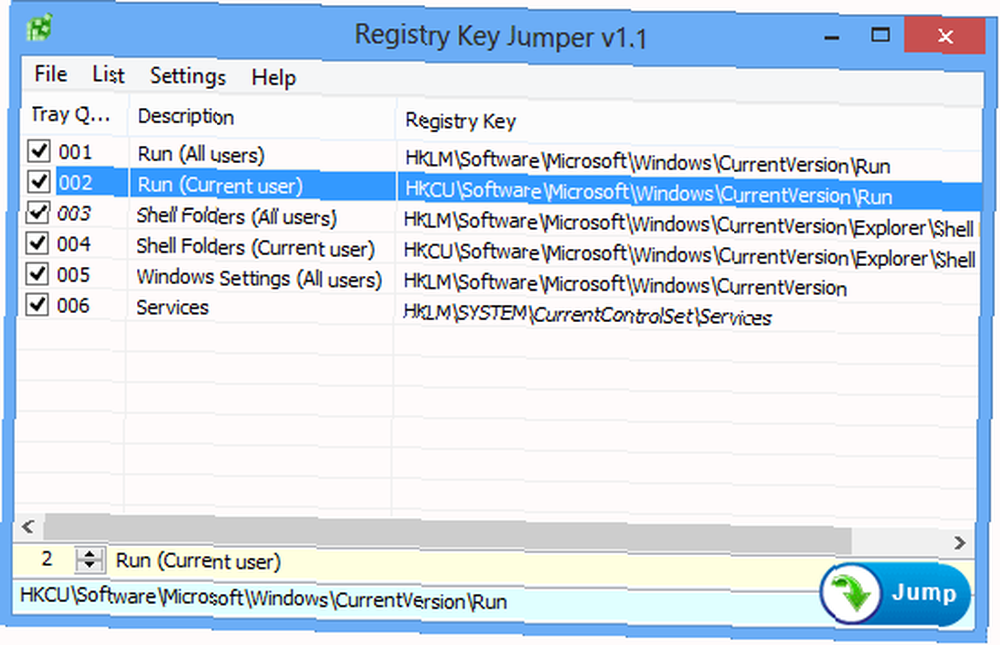Sort by the Registry Key column header
The image size is (1000, 645).
click(689, 122)
